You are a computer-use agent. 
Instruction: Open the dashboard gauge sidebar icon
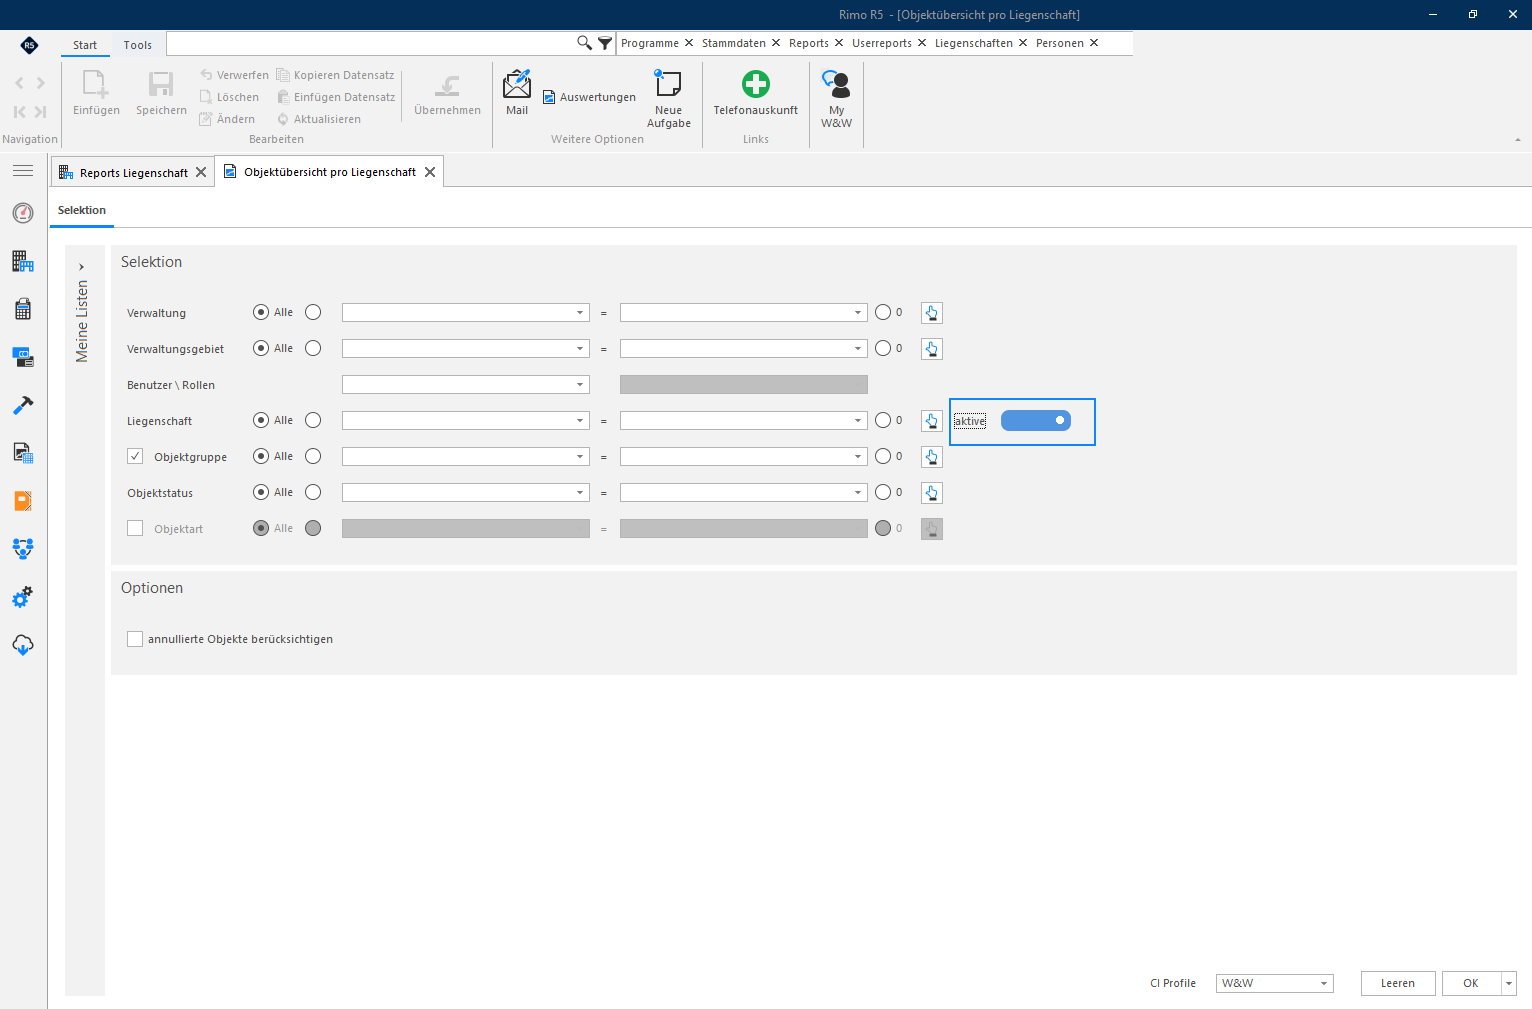coord(23,213)
